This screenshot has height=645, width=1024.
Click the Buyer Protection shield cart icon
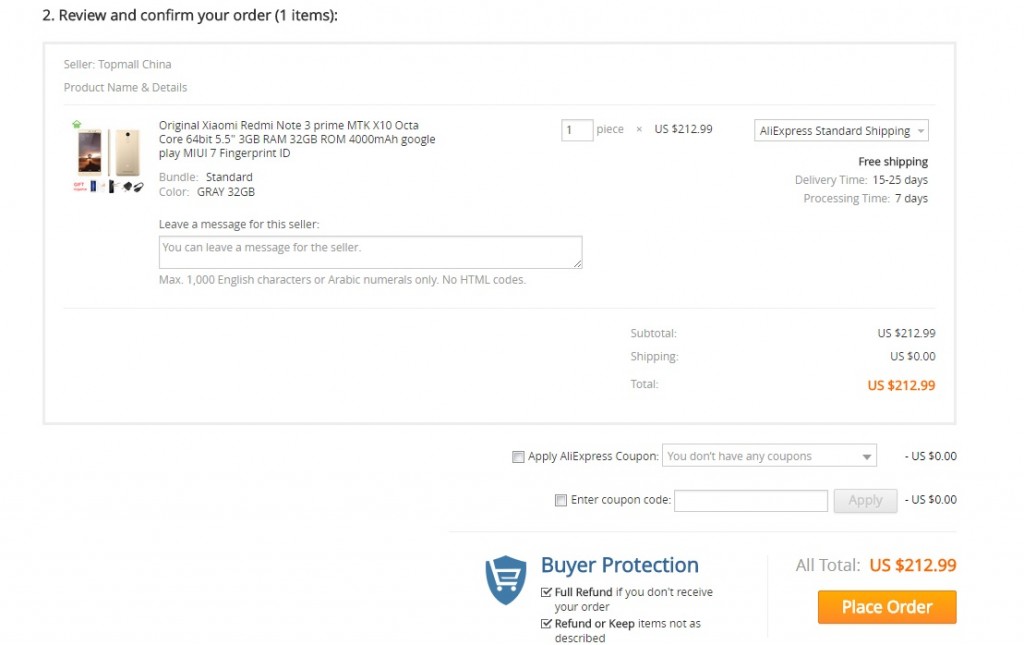click(x=505, y=580)
